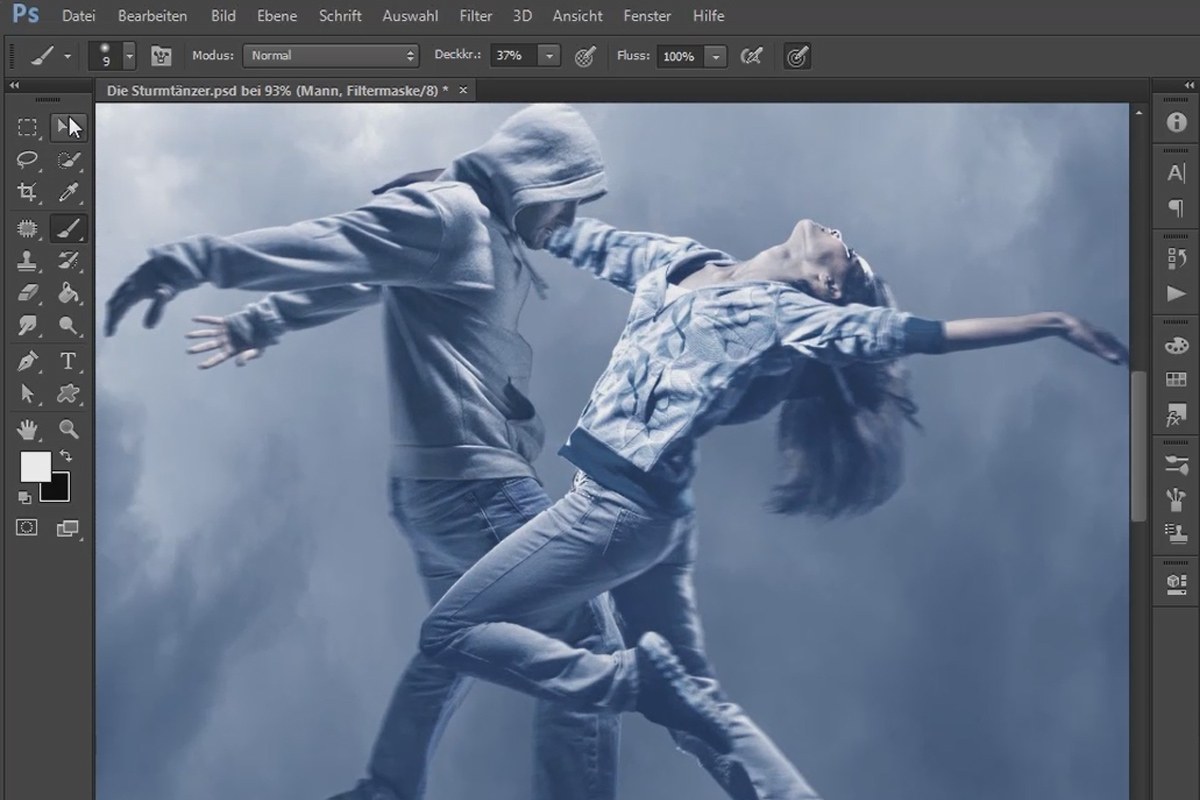Expand the Deckkraft opacity slider arrow
This screenshot has height=800, width=1200.
tap(550, 56)
